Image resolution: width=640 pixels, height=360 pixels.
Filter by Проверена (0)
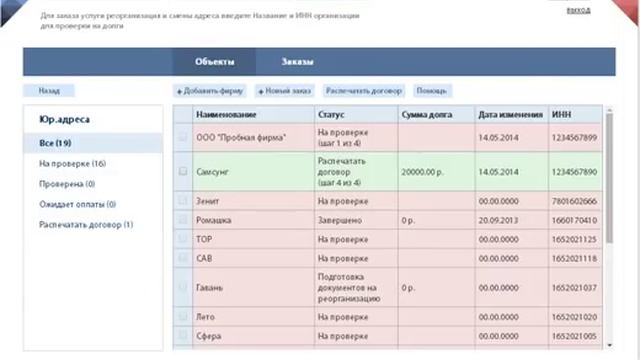pos(67,184)
